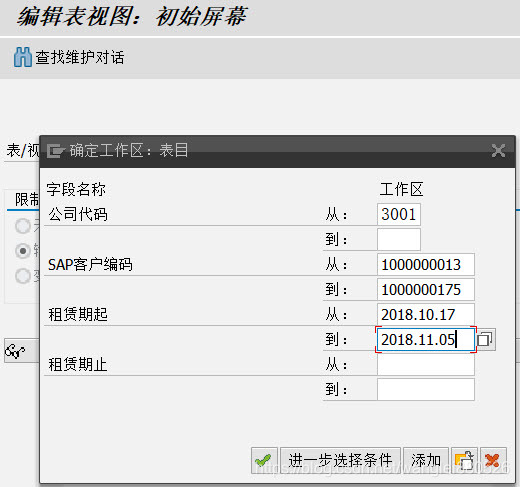Image resolution: width=520 pixels, height=487 pixels.
Task: Click the glasses display icon behind dialog
Action: (15, 351)
